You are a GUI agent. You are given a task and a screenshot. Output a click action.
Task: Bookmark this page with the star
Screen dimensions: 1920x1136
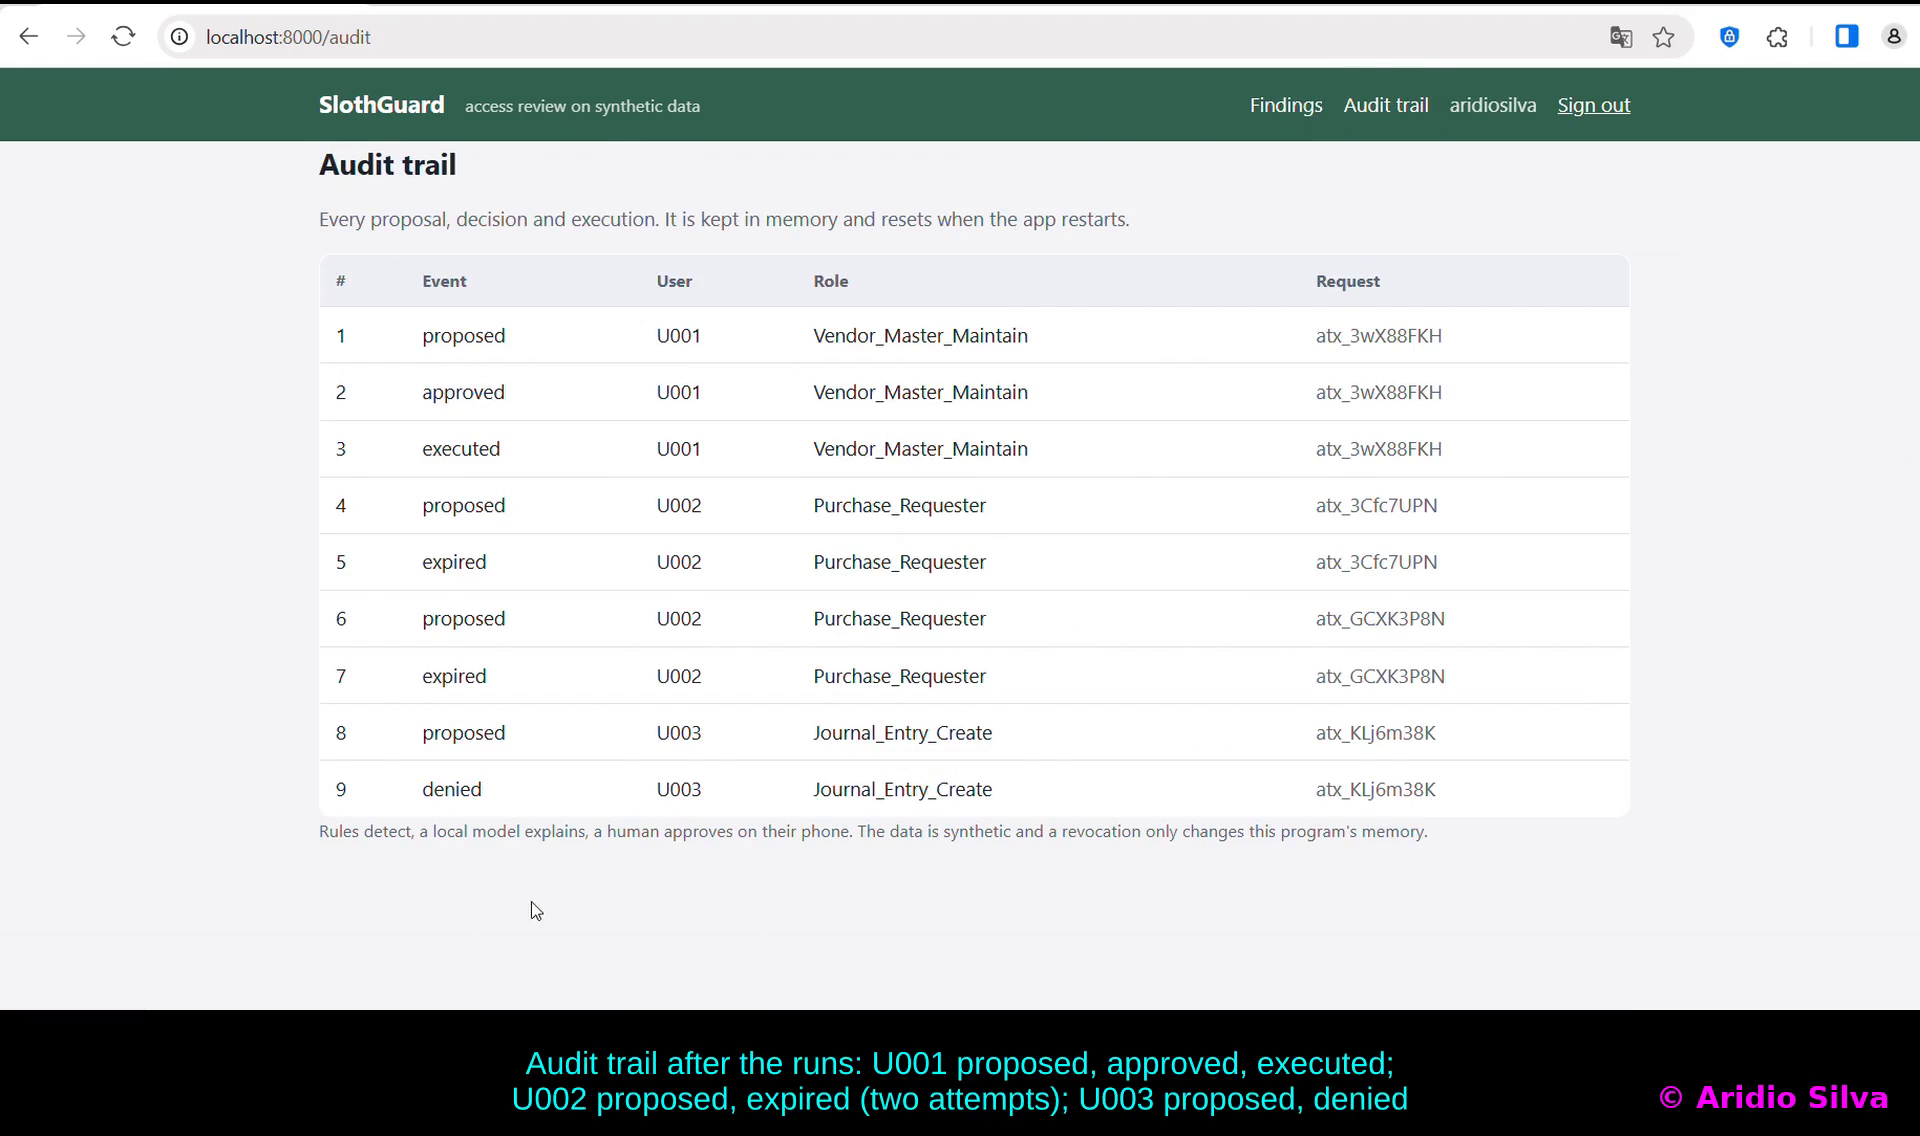[x=1663, y=37]
